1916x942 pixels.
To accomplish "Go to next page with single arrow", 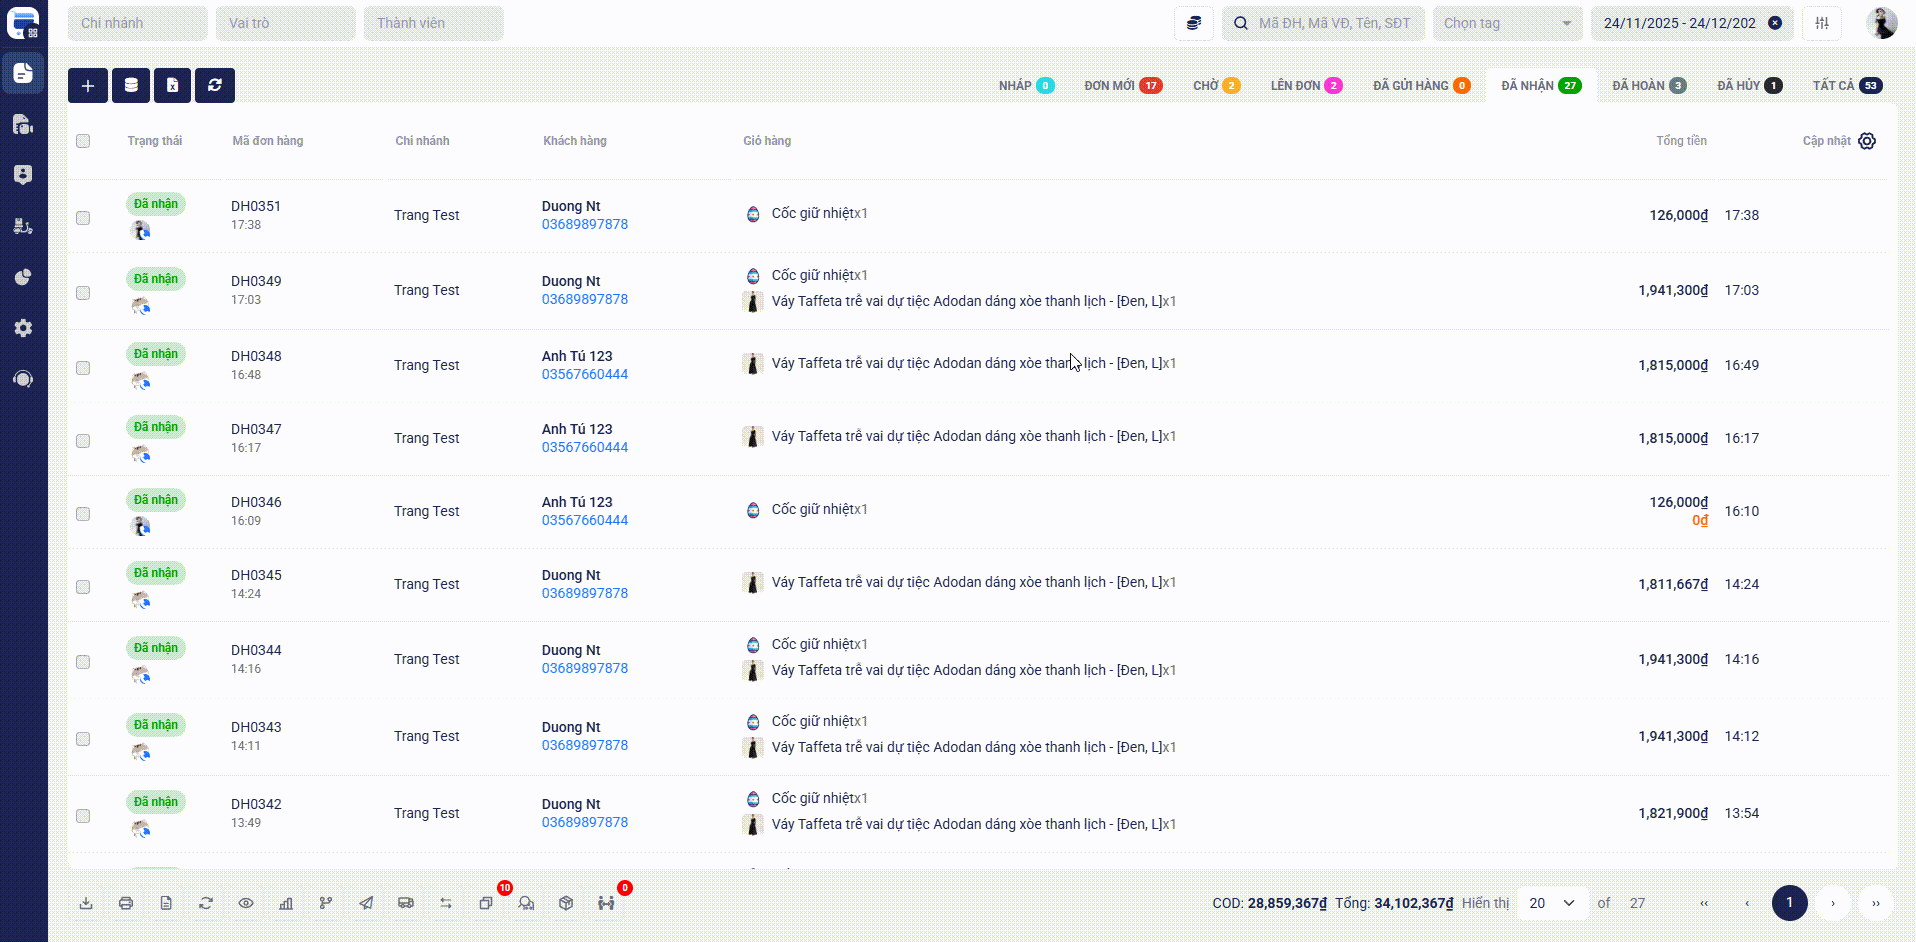I will (x=1833, y=903).
